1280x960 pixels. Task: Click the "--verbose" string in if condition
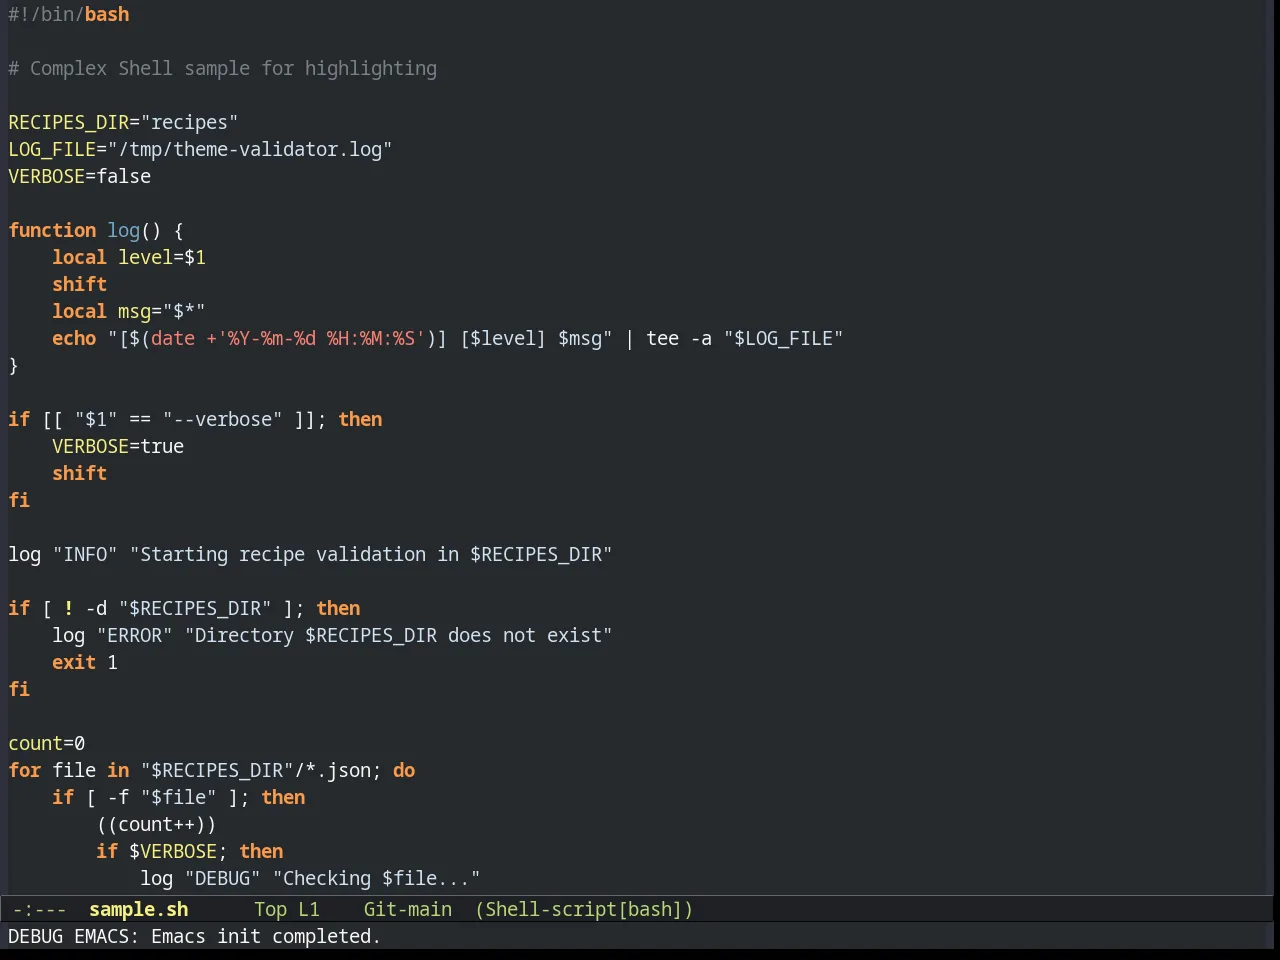pos(222,419)
